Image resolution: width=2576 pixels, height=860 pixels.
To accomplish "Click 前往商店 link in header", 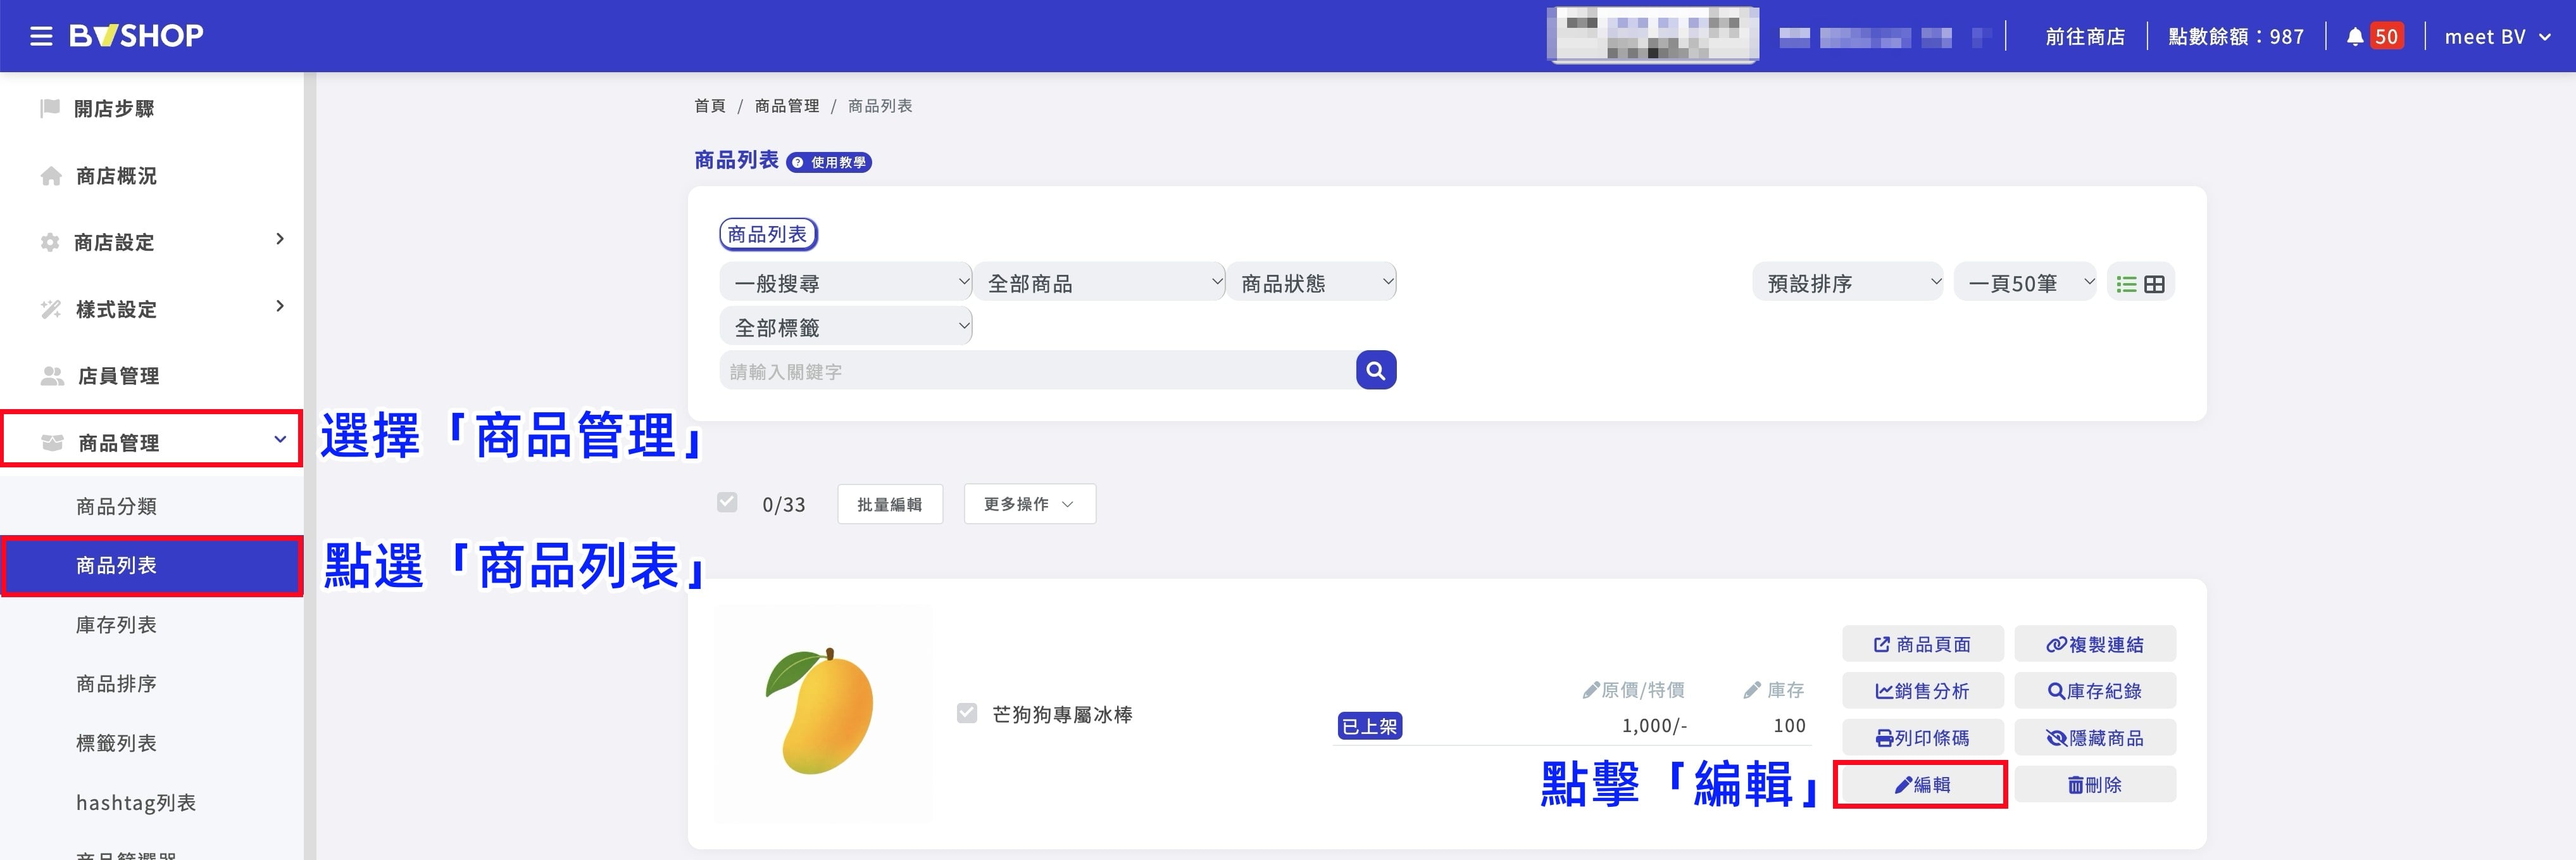I will click(2085, 37).
